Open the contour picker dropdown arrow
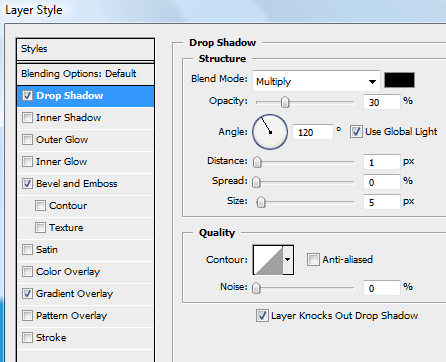Viewport: 446px width, 362px height. (288, 260)
